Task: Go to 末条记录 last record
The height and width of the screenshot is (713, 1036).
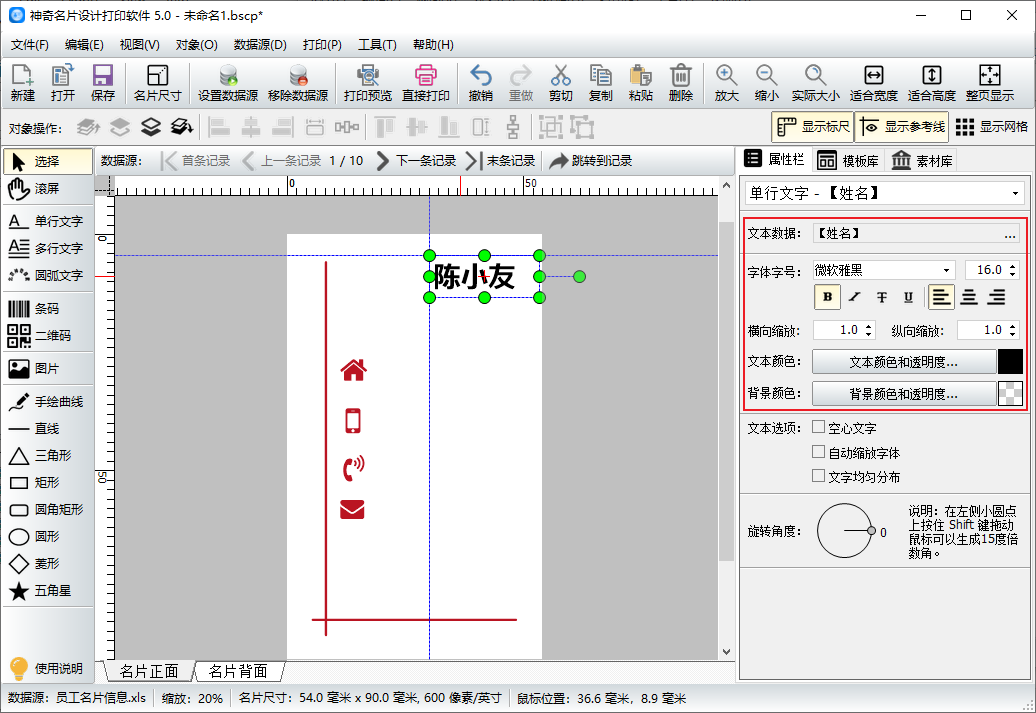Action: [x=501, y=161]
